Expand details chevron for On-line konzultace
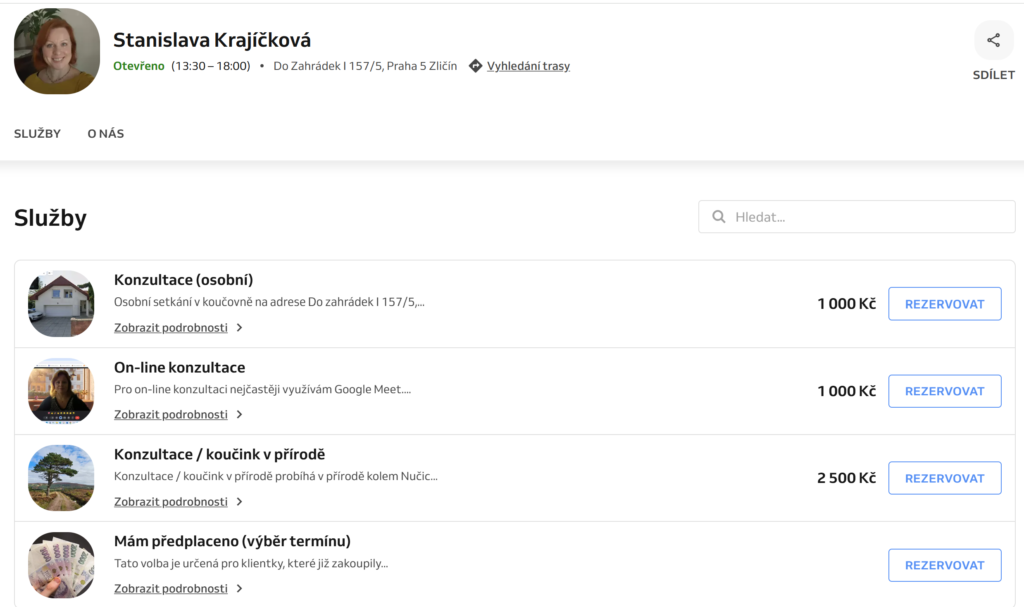Screen dimensions: 1024x607 [240, 415]
